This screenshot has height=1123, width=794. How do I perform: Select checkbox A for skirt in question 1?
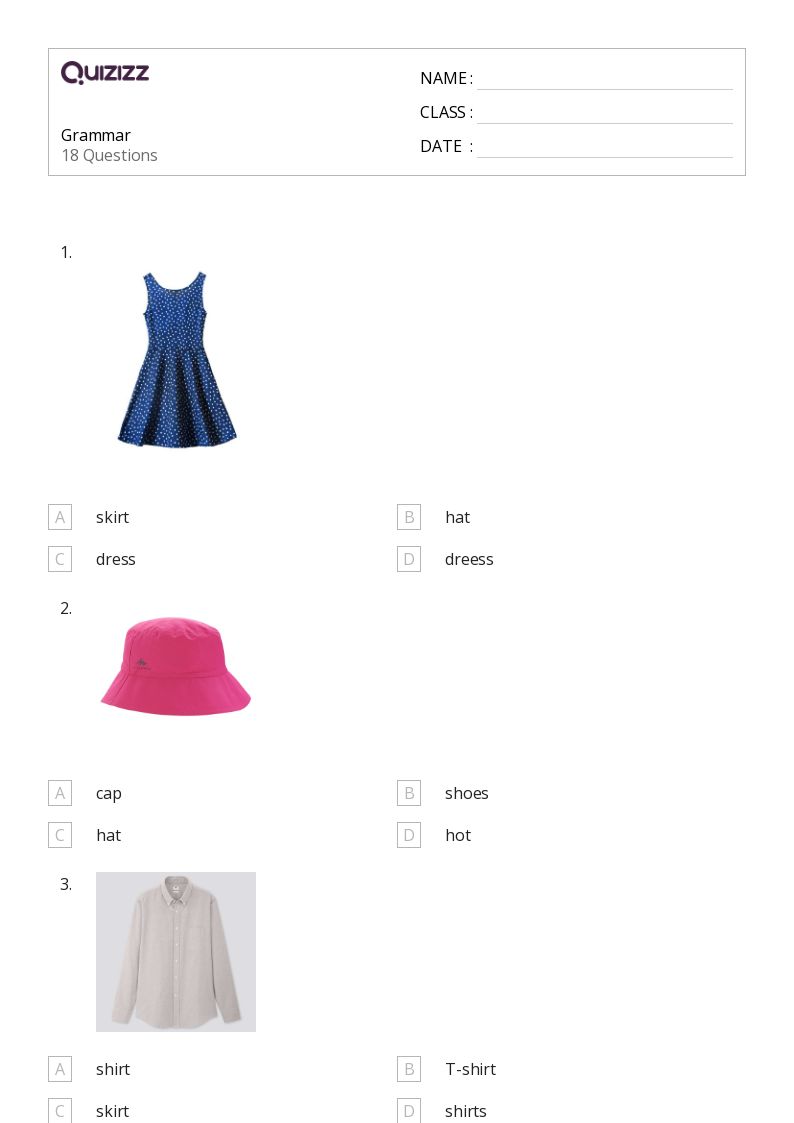point(60,517)
